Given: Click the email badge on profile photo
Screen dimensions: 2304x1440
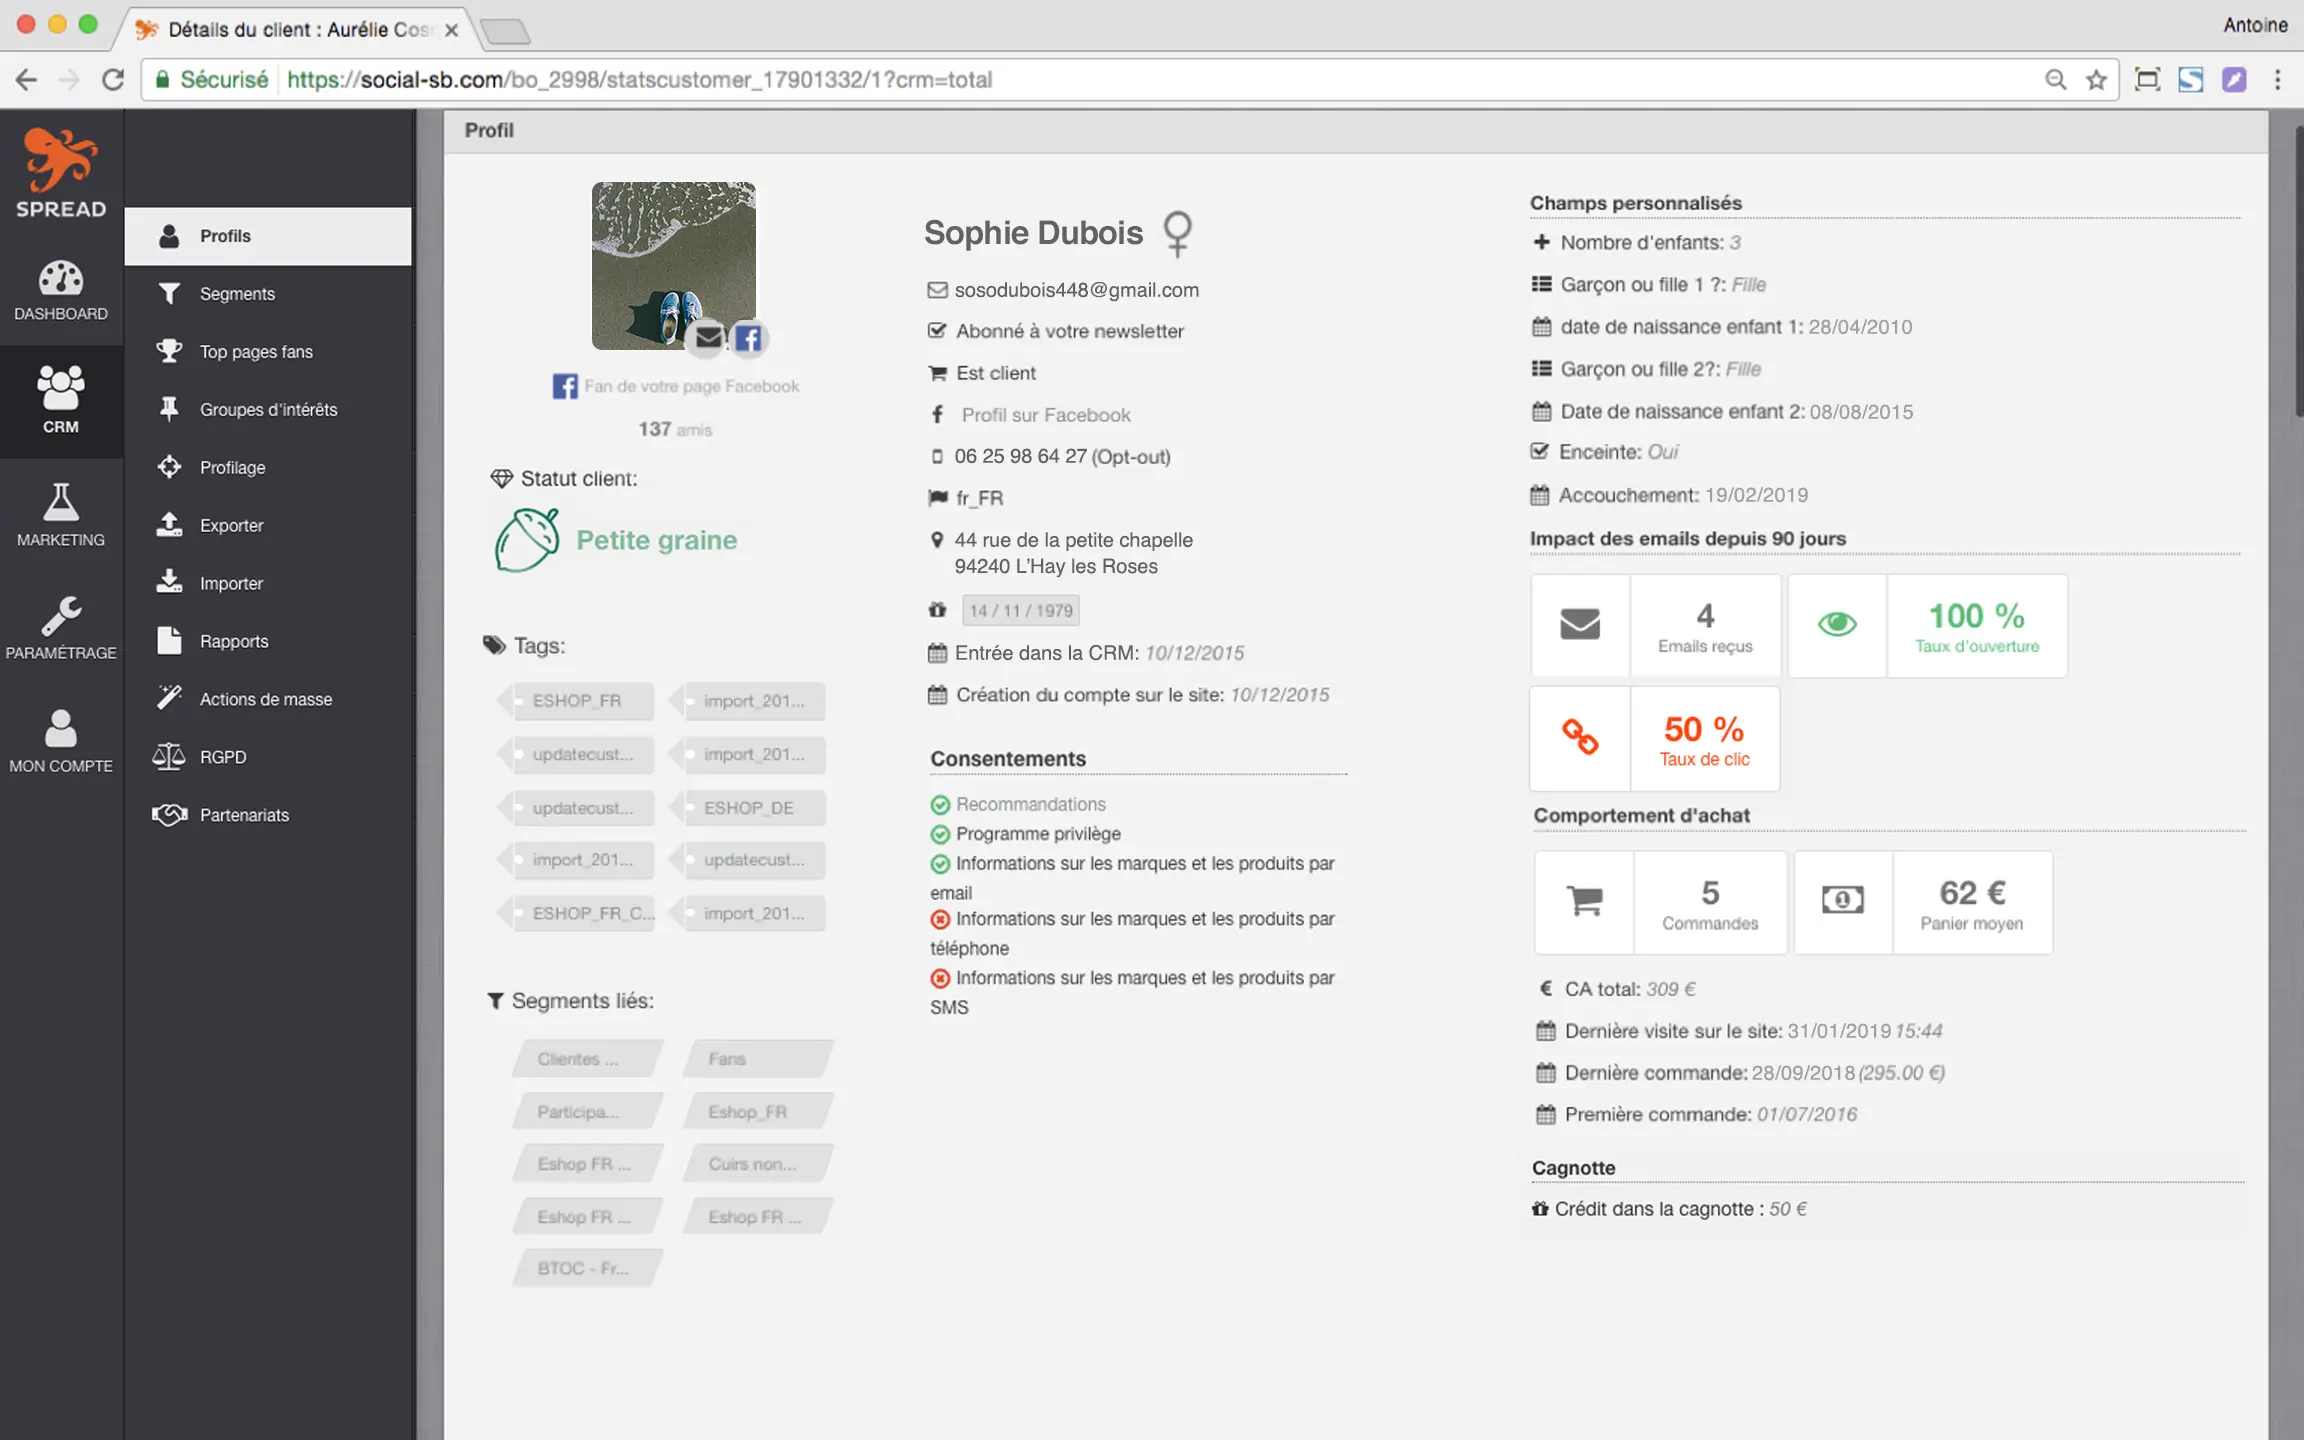Looking at the screenshot, I should (x=708, y=338).
